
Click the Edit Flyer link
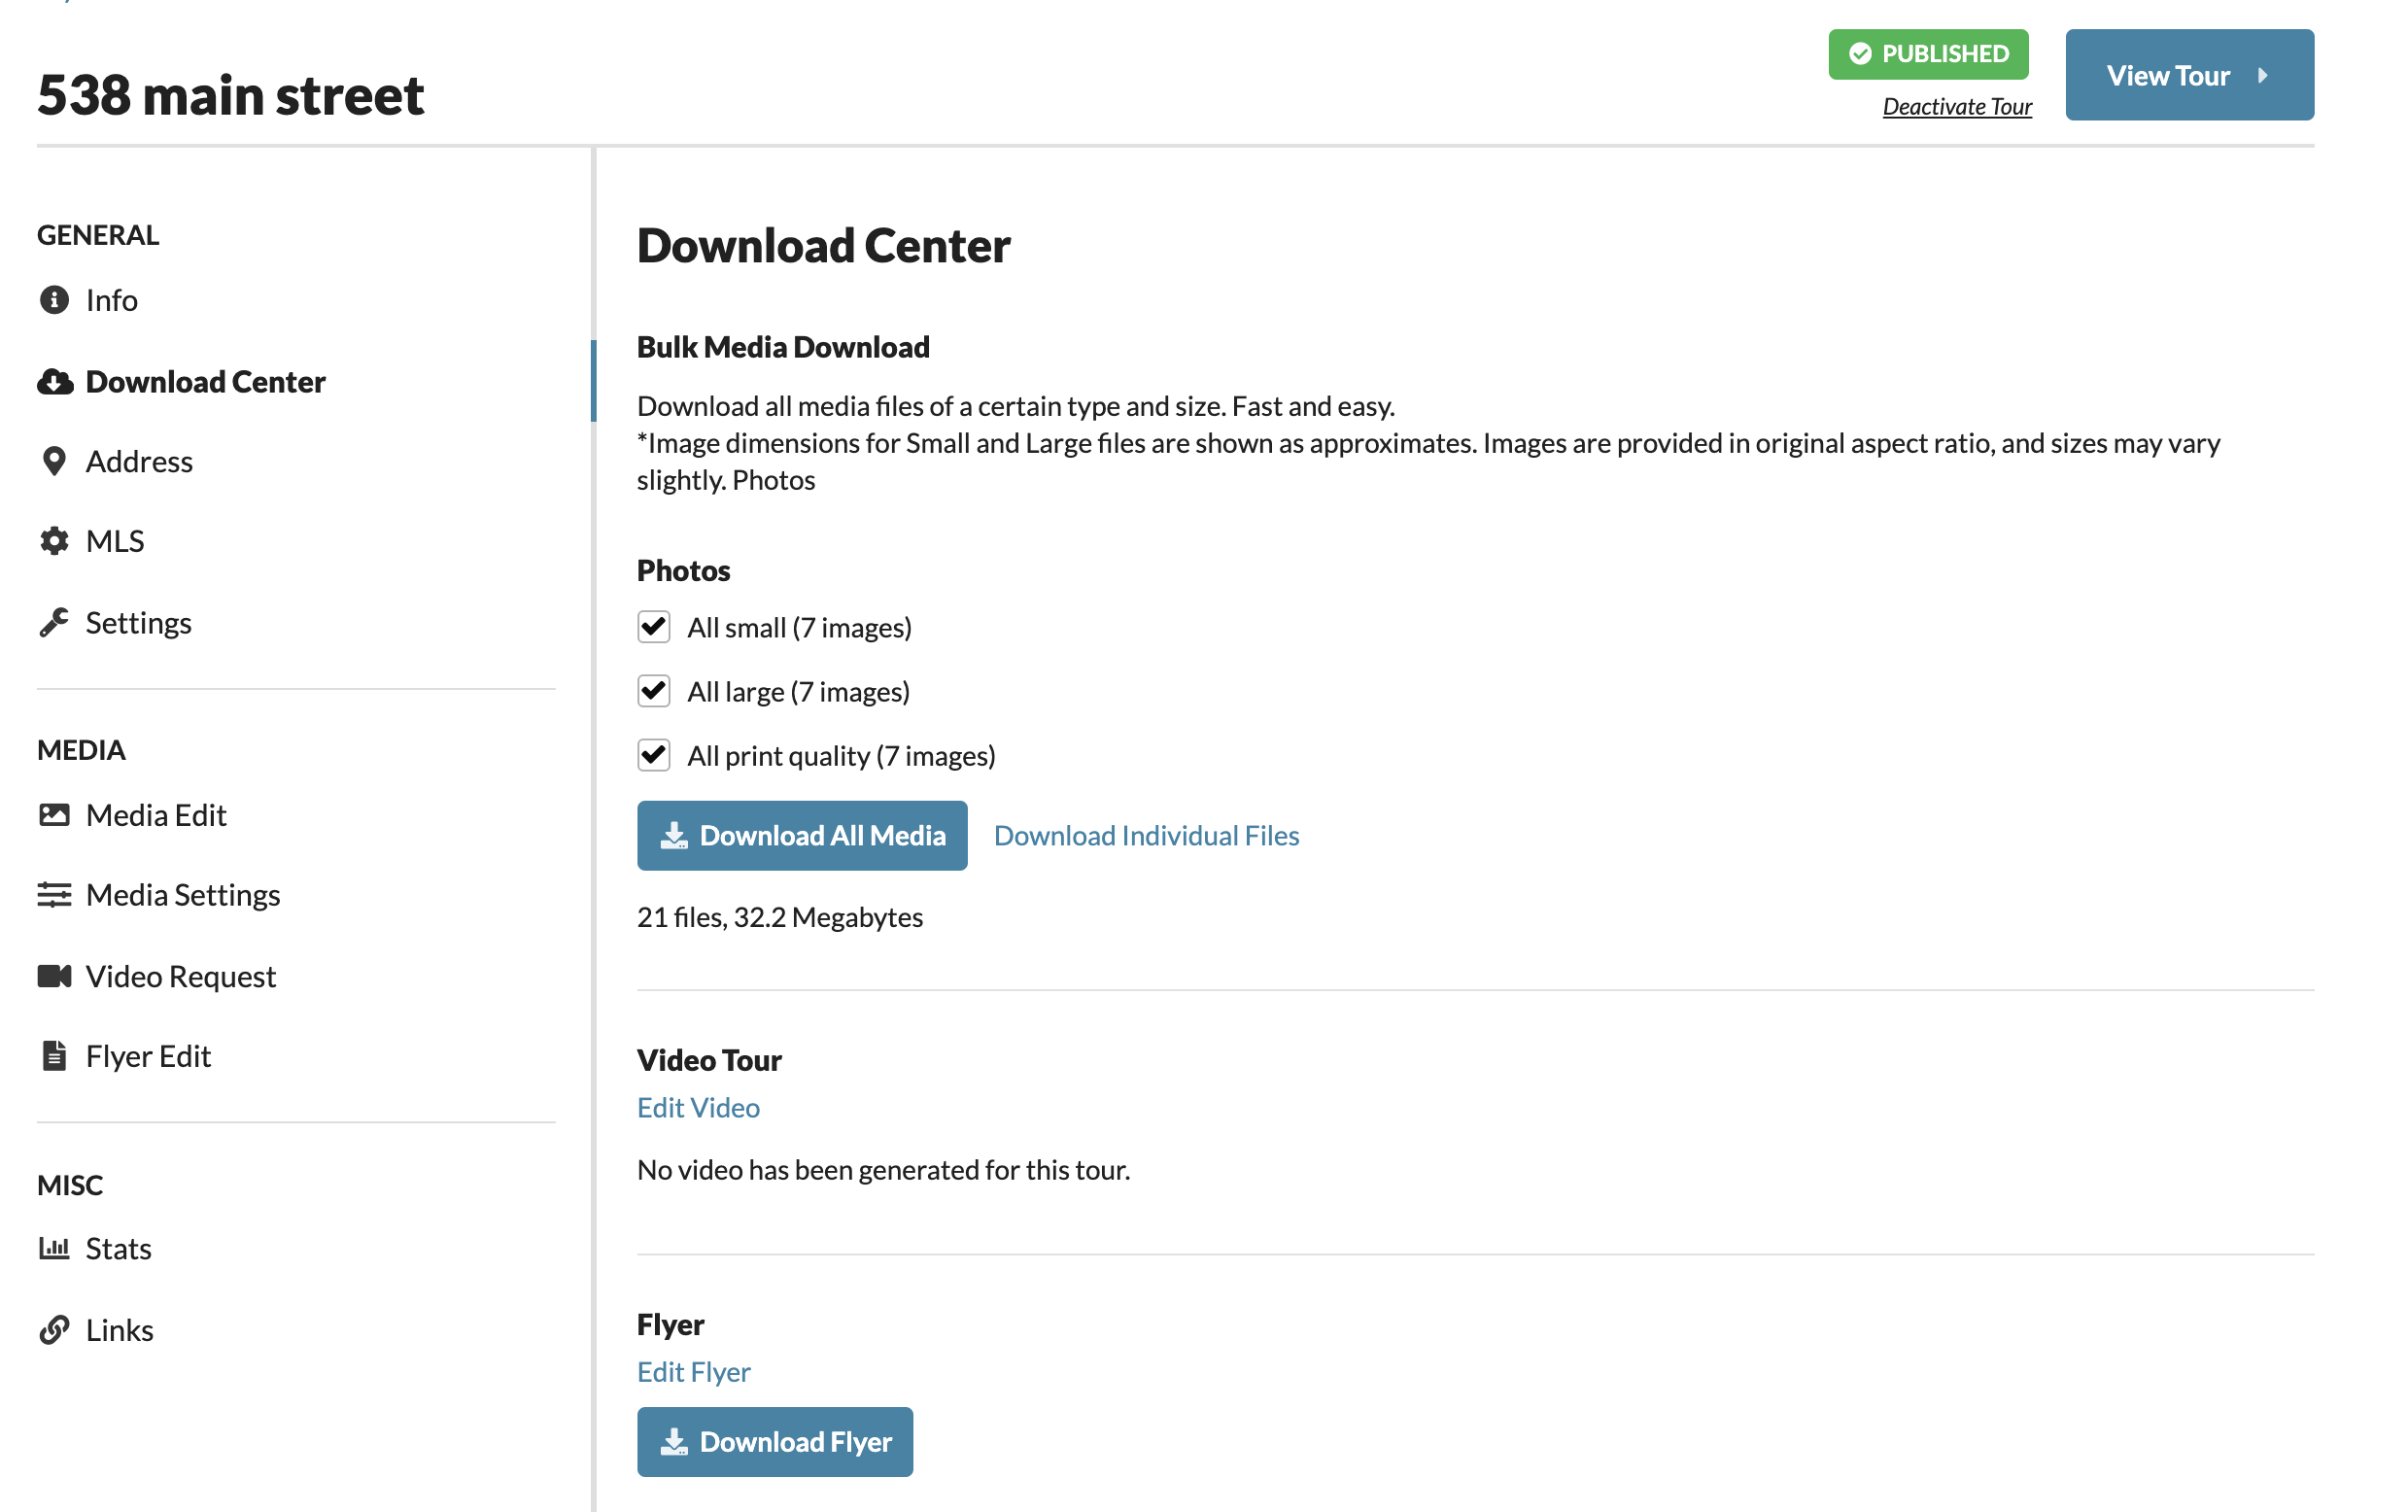693,1371
